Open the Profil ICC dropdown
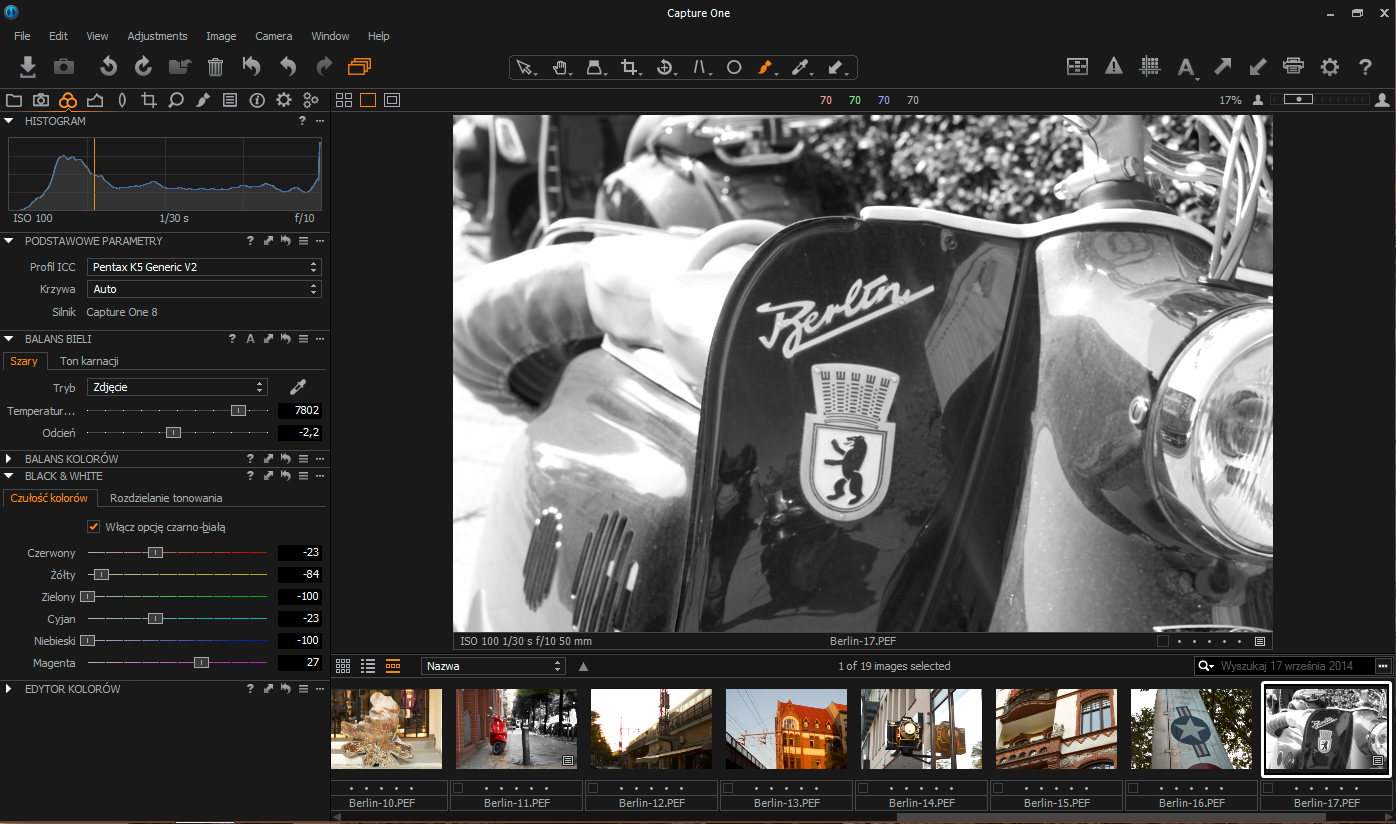The width and height of the screenshot is (1396, 824). click(x=204, y=267)
